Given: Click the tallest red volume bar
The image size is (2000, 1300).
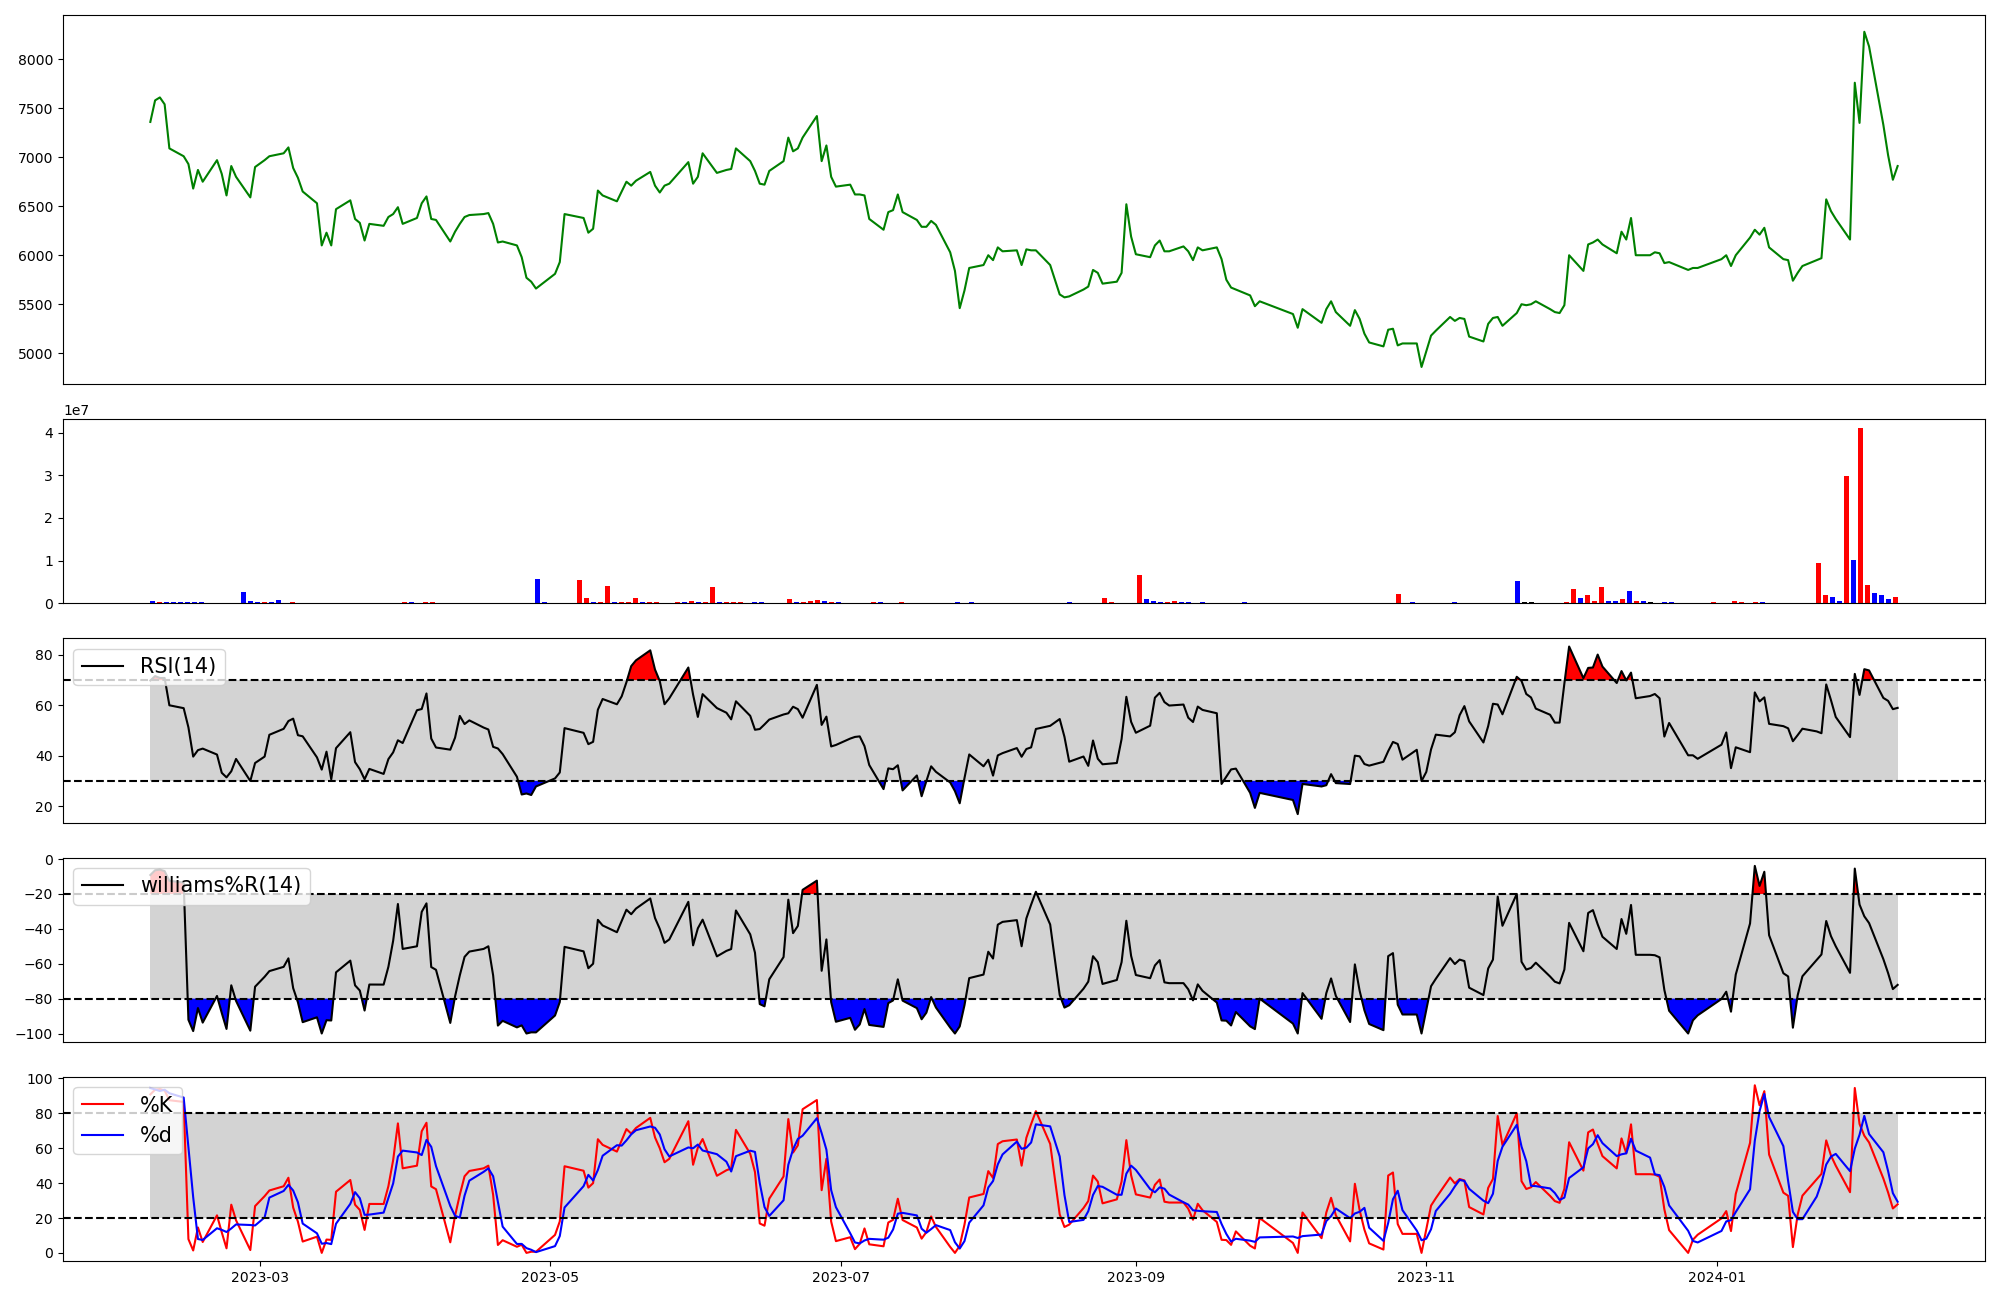Looking at the screenshot, I should [x=1860, y=515].
